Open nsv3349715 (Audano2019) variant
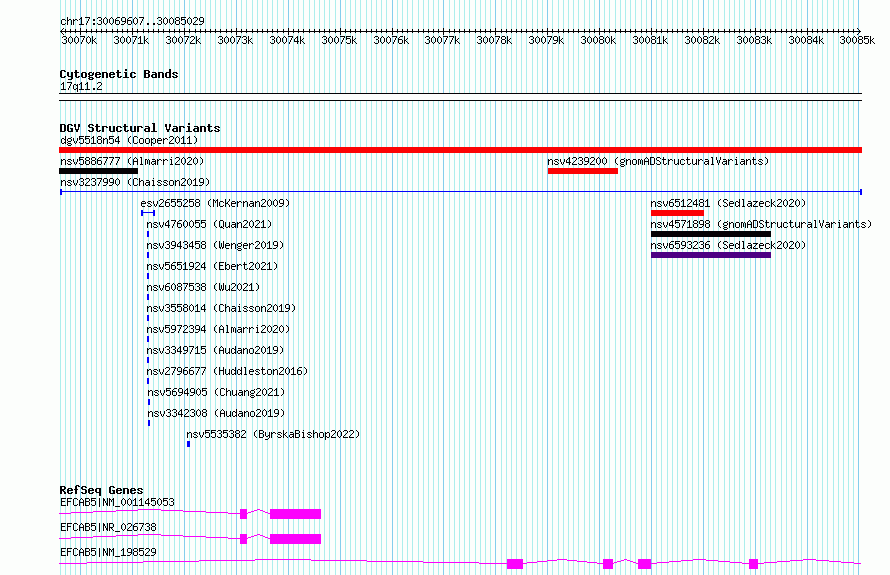The image size is (890, 575). point(215,350)
